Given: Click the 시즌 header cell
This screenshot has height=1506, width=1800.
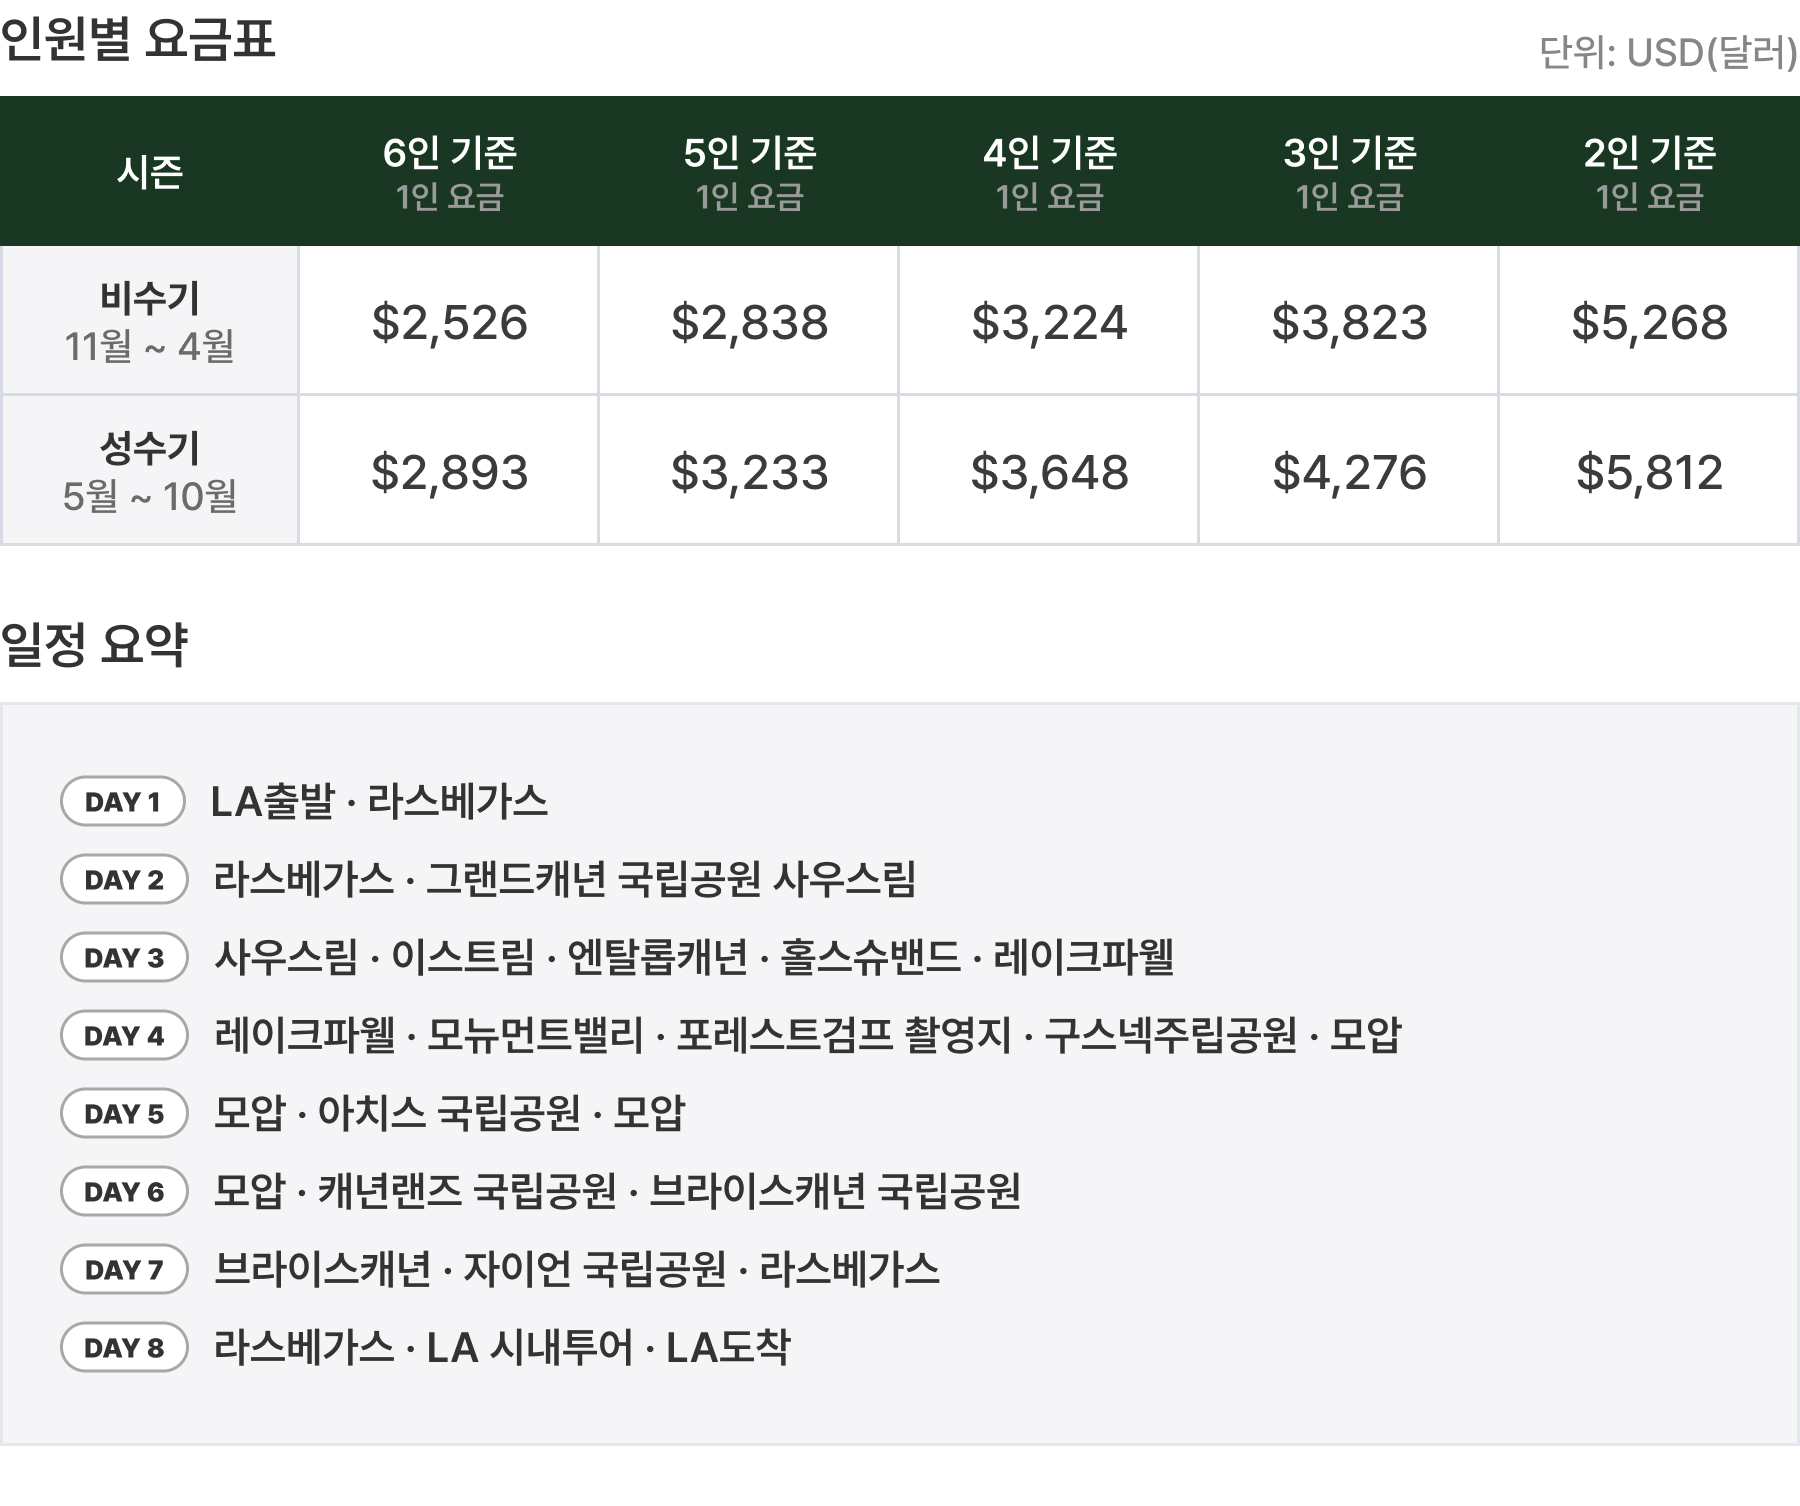Looking at the screenshot, I should tap(150, 172).
